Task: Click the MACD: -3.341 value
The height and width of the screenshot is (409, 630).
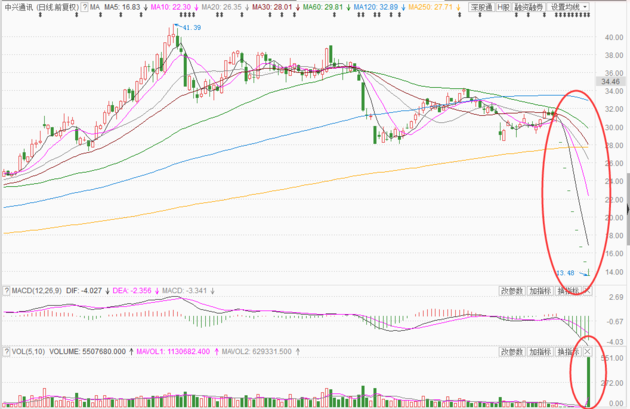Action: 185,290
